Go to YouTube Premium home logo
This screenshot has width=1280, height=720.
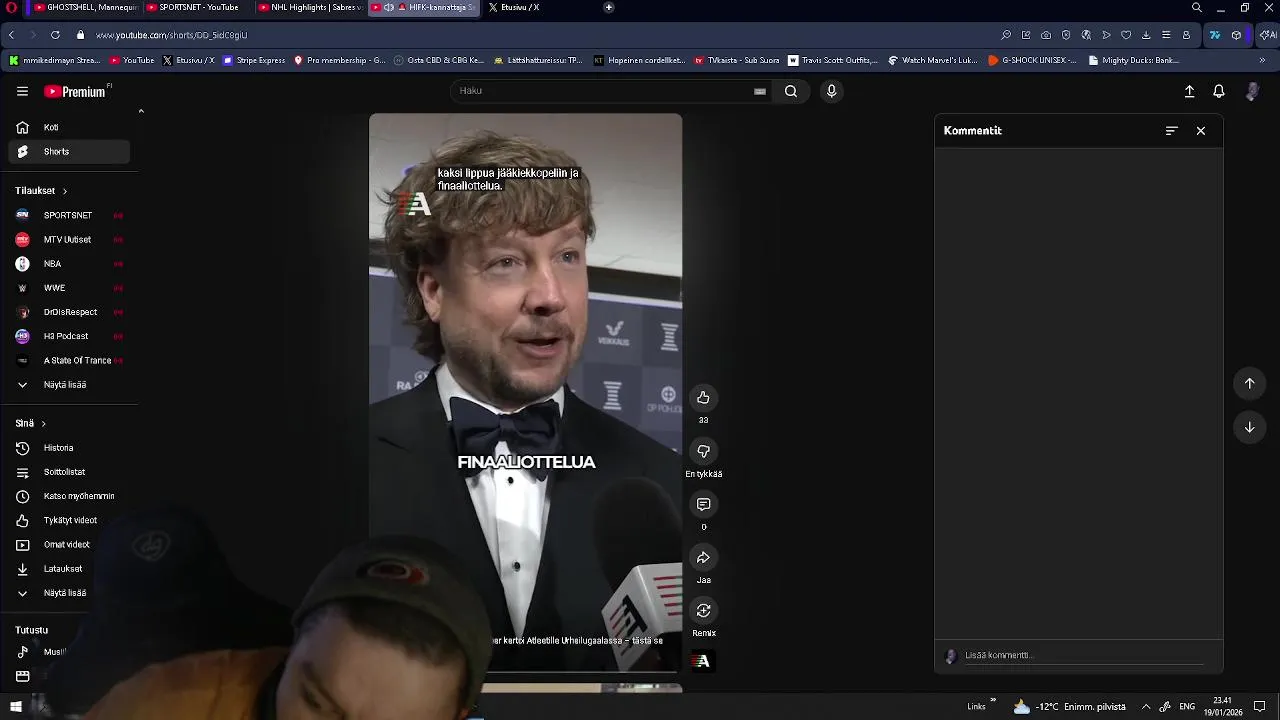[x=75, y=91]
